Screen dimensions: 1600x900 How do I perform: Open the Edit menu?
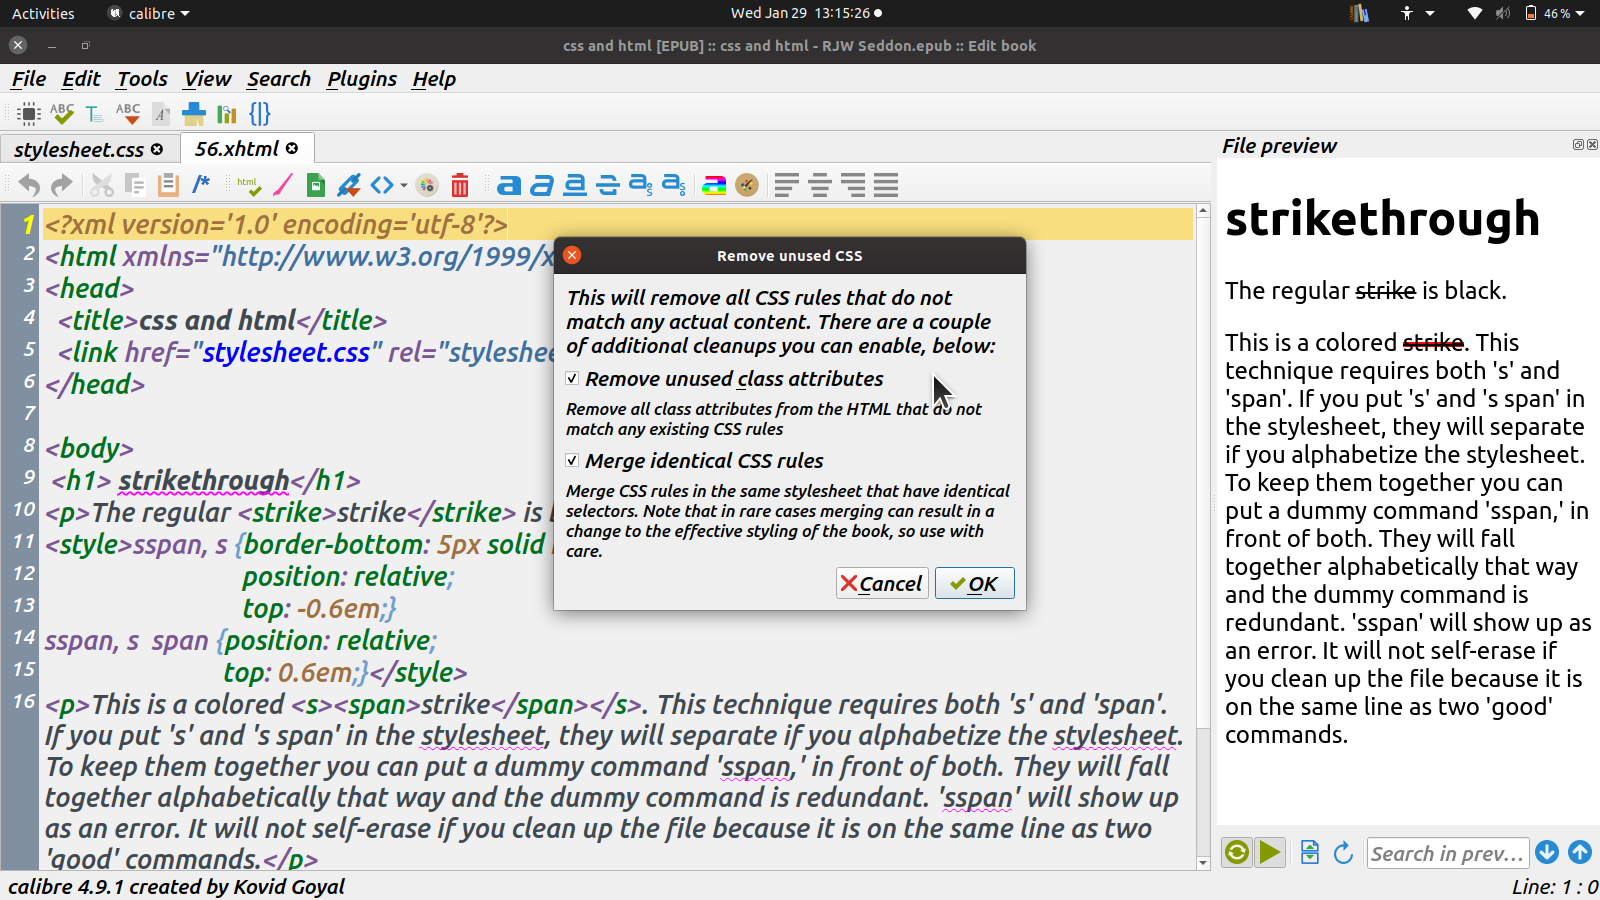click(x=81, y=79)
